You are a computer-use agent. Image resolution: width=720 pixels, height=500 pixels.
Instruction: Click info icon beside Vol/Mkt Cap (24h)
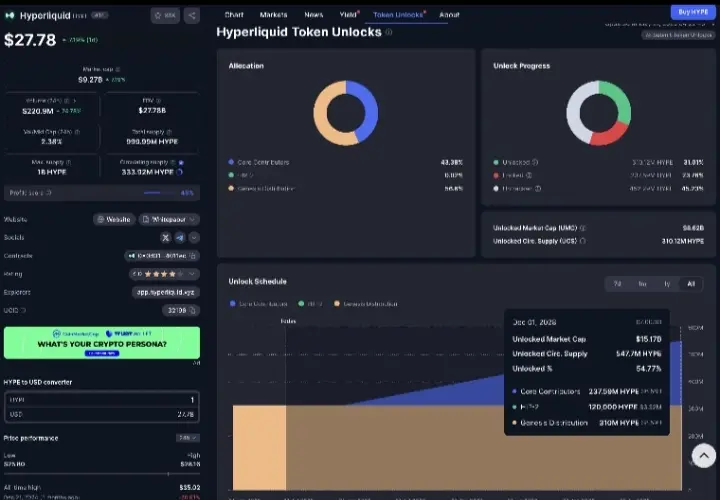coord(77,132)
